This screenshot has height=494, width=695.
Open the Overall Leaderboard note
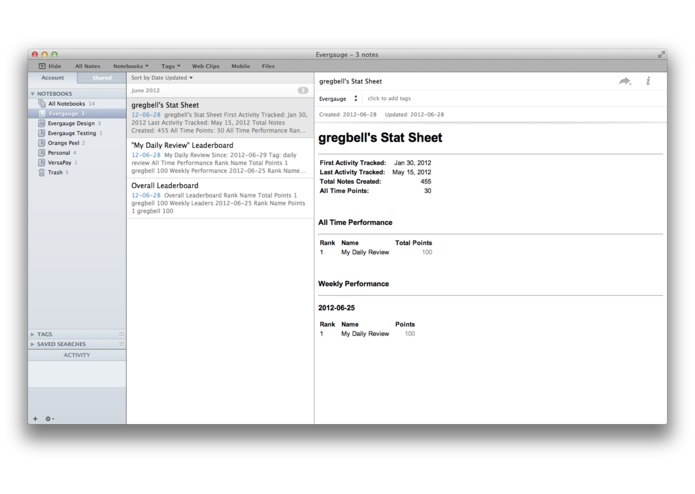[220, 198]
